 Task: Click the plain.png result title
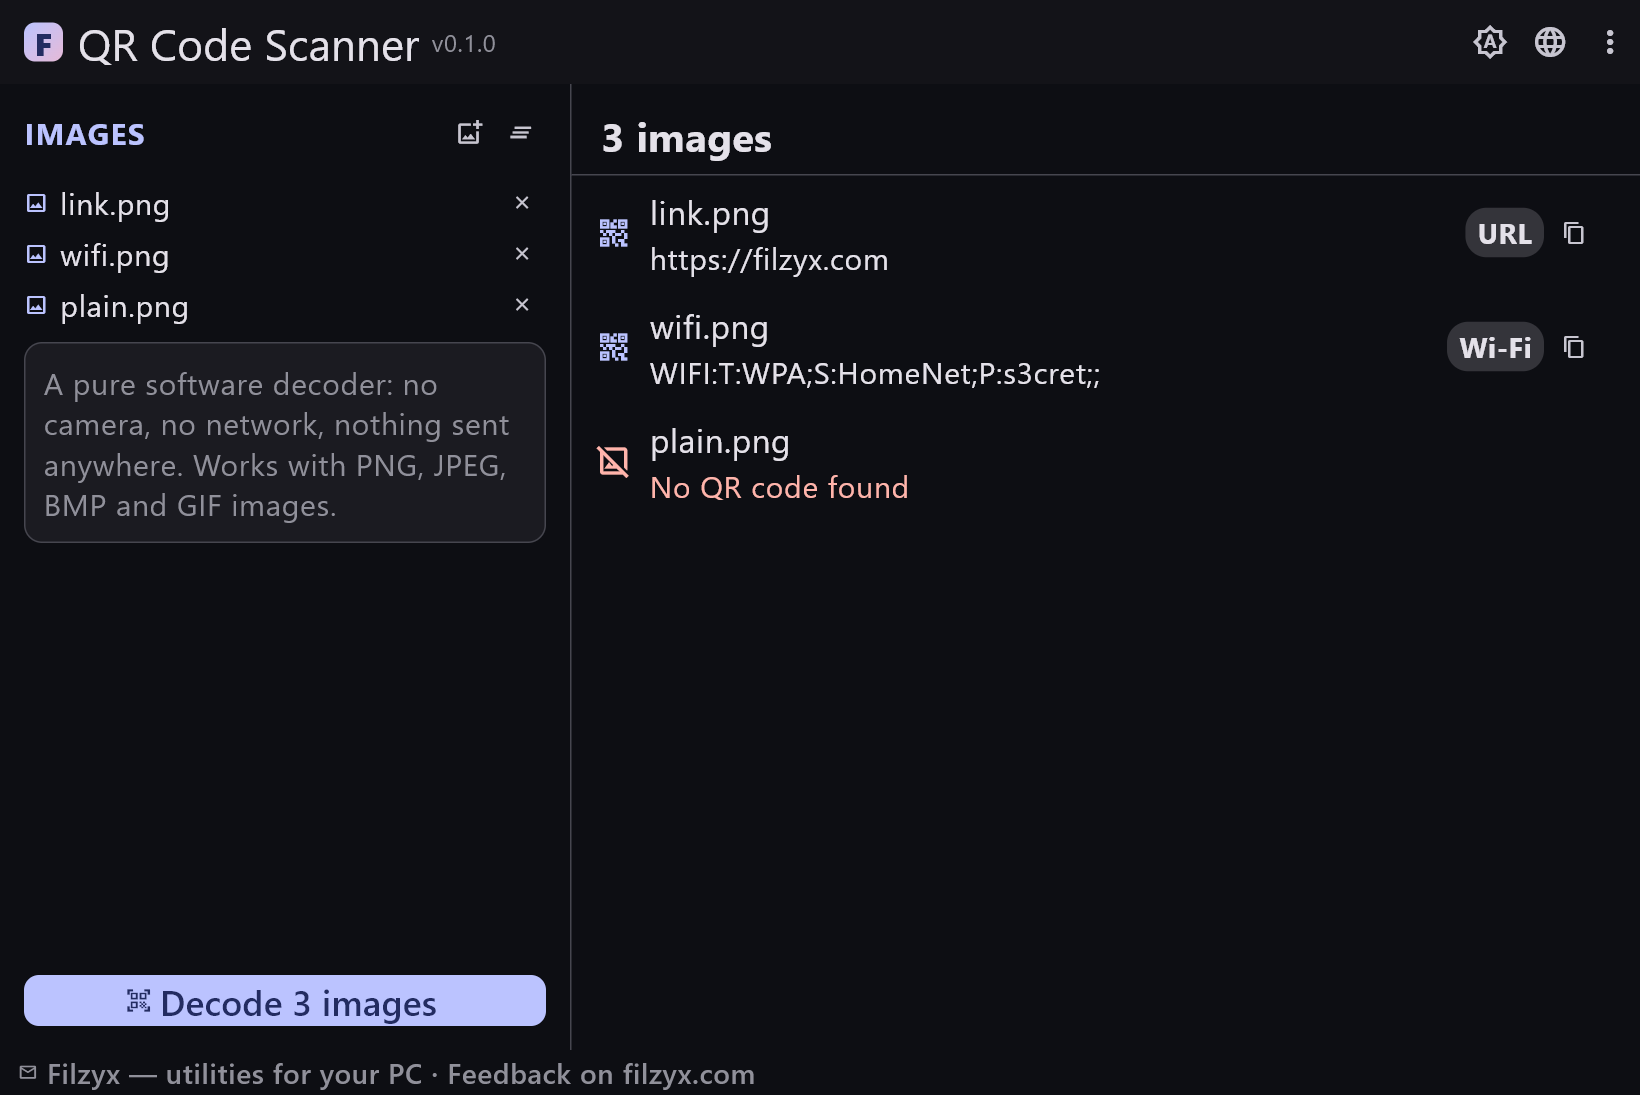point(720,443)
